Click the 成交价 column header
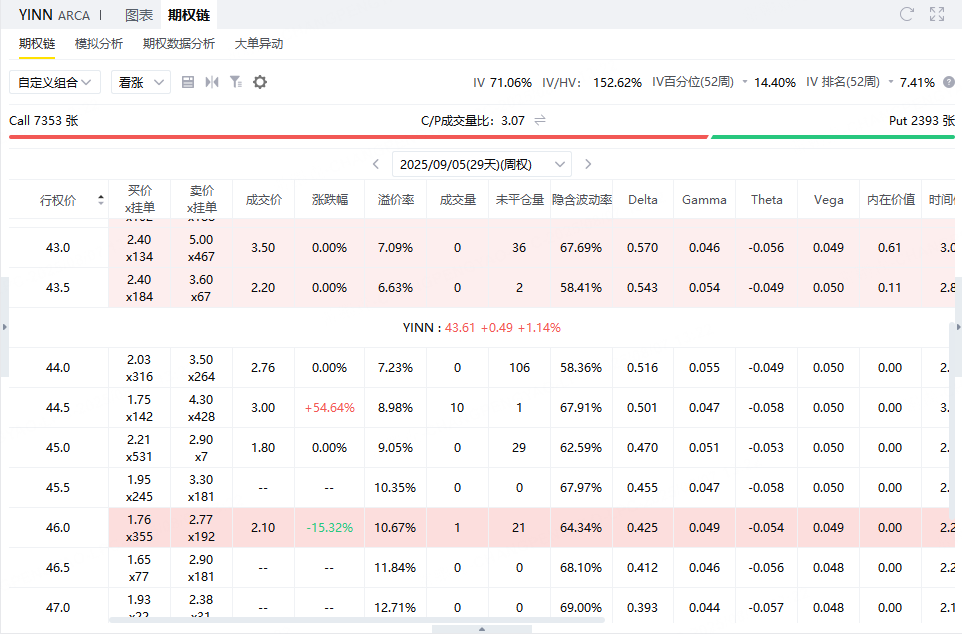 (x=264, y=199)
